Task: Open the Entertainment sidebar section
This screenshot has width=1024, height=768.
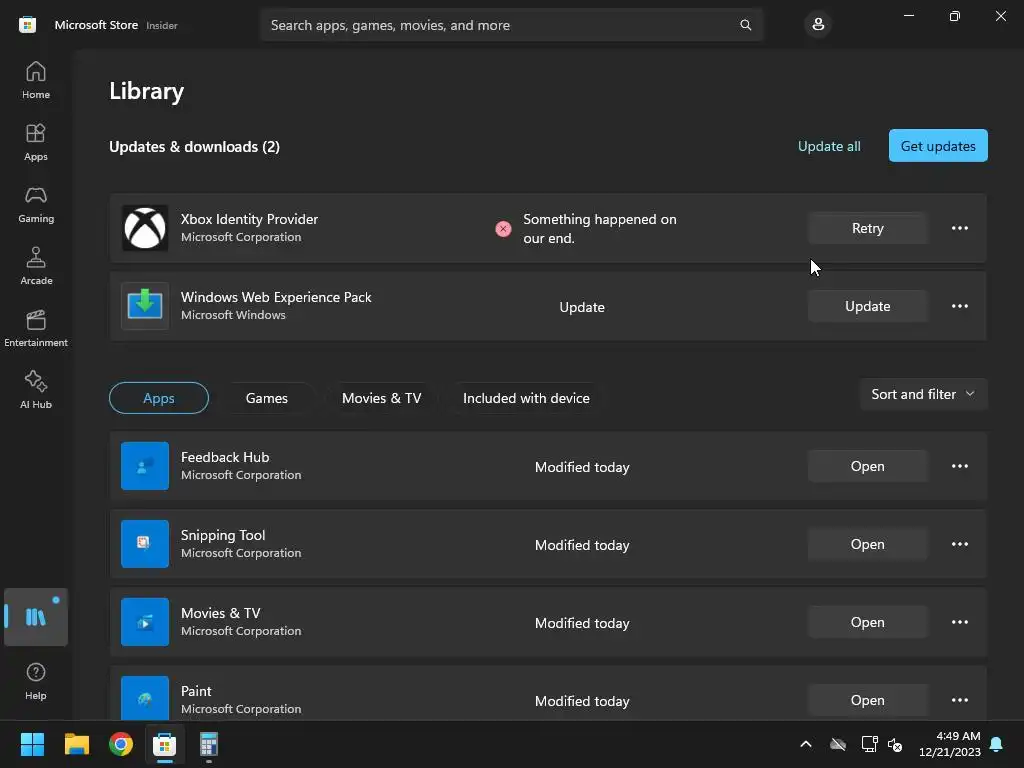Action: point(35,328)
